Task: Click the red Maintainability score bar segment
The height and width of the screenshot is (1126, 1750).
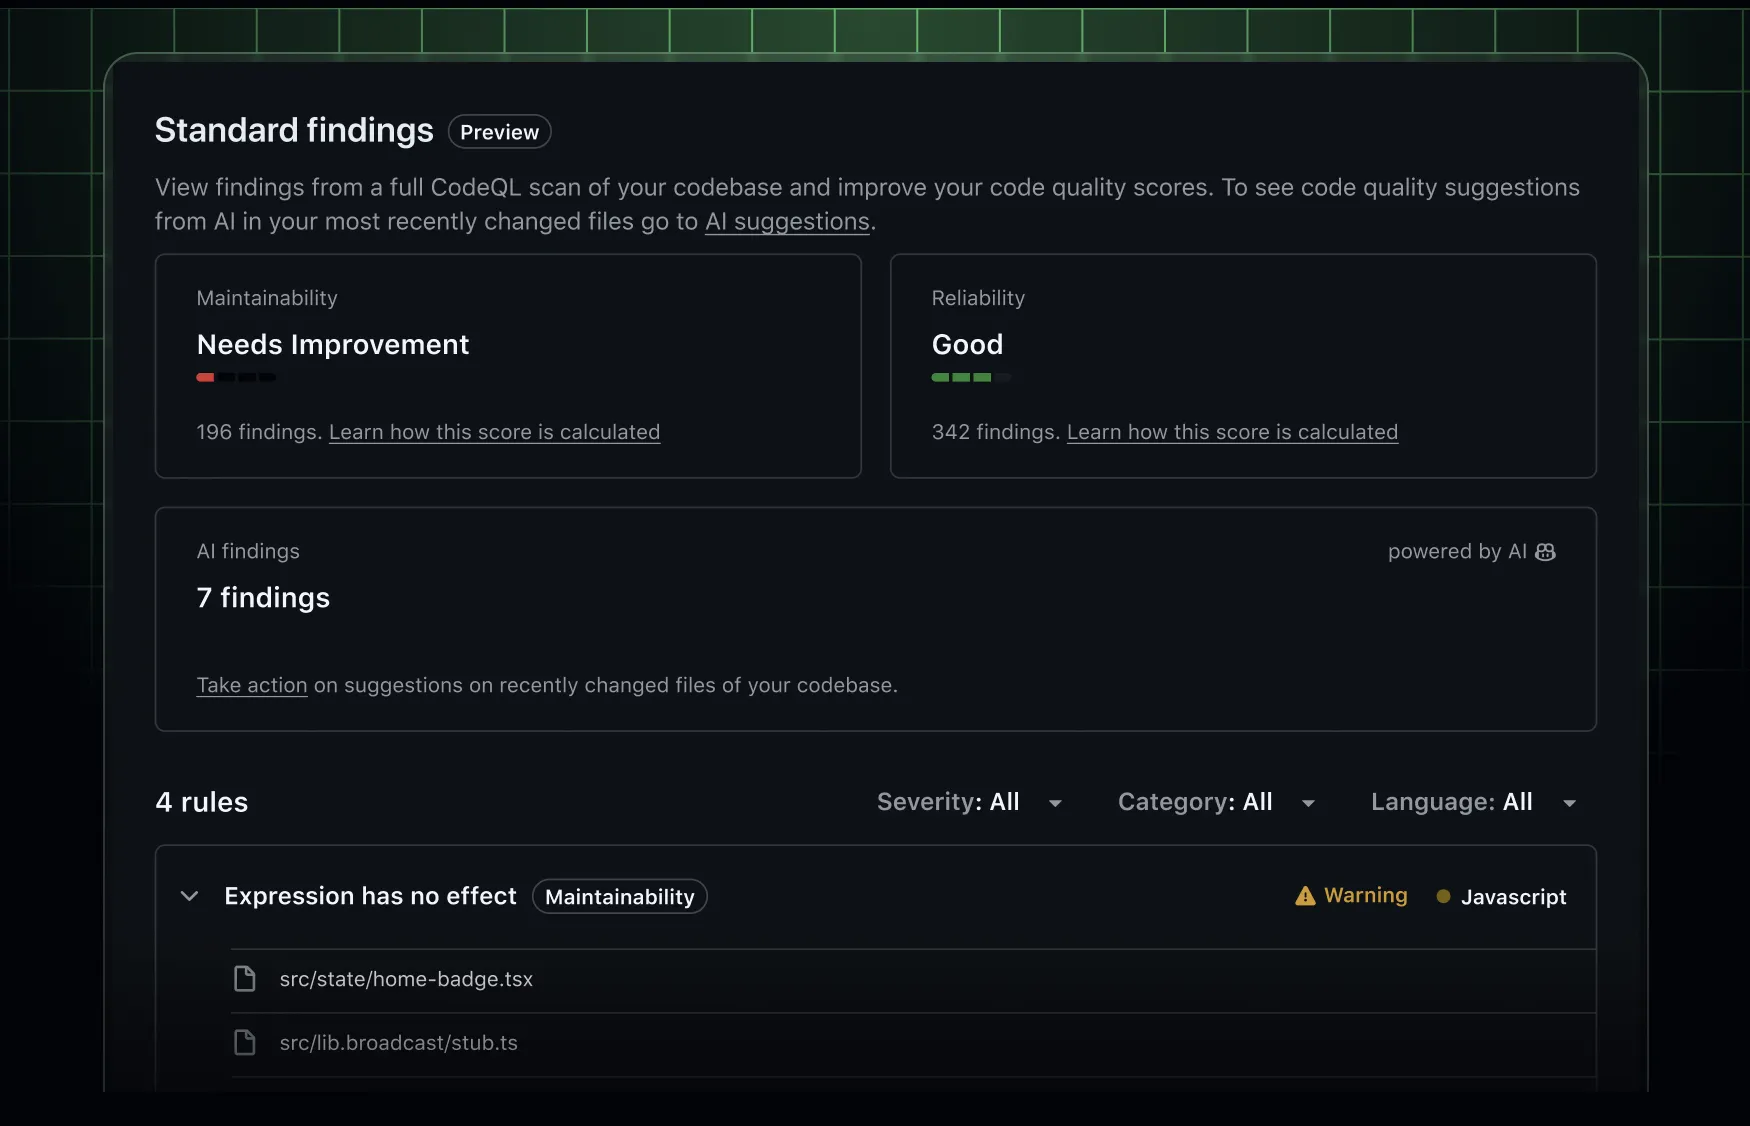Action: [x=205, y=378]
